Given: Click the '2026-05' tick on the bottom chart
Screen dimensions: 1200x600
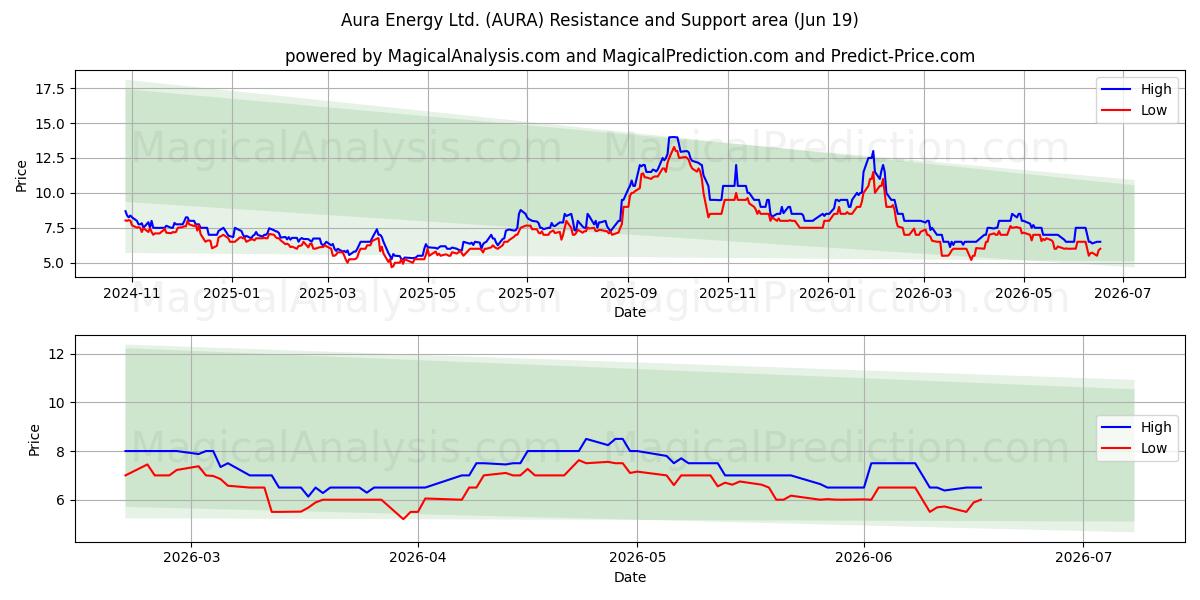Looking at the screenshot, I should (x=637, y=558).
